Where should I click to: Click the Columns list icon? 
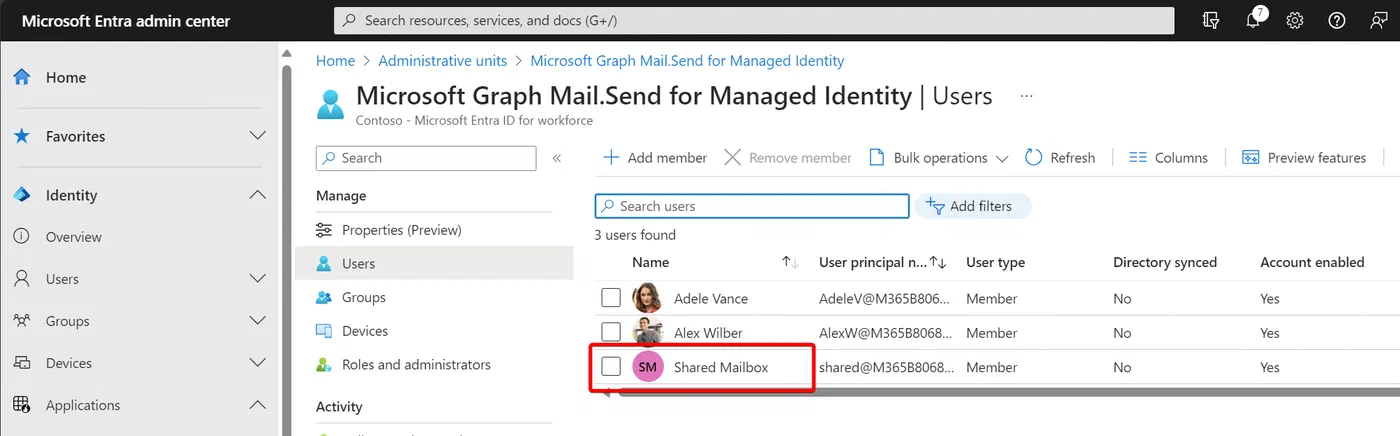click(x=1138, y=158)
